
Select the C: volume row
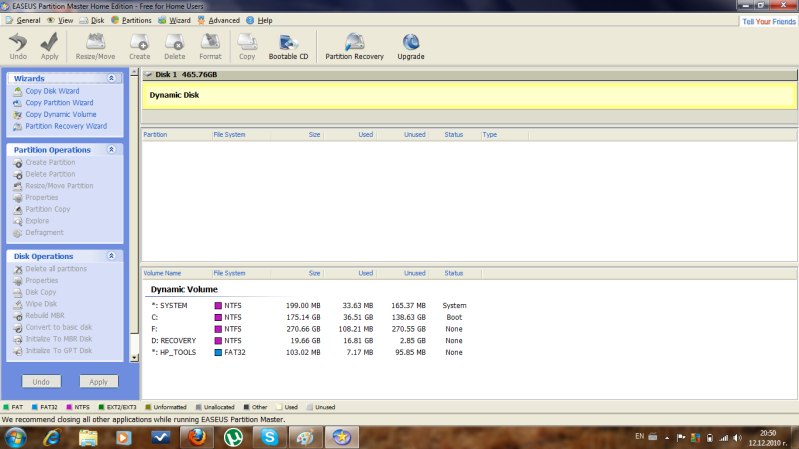click(x=309, y=317)
